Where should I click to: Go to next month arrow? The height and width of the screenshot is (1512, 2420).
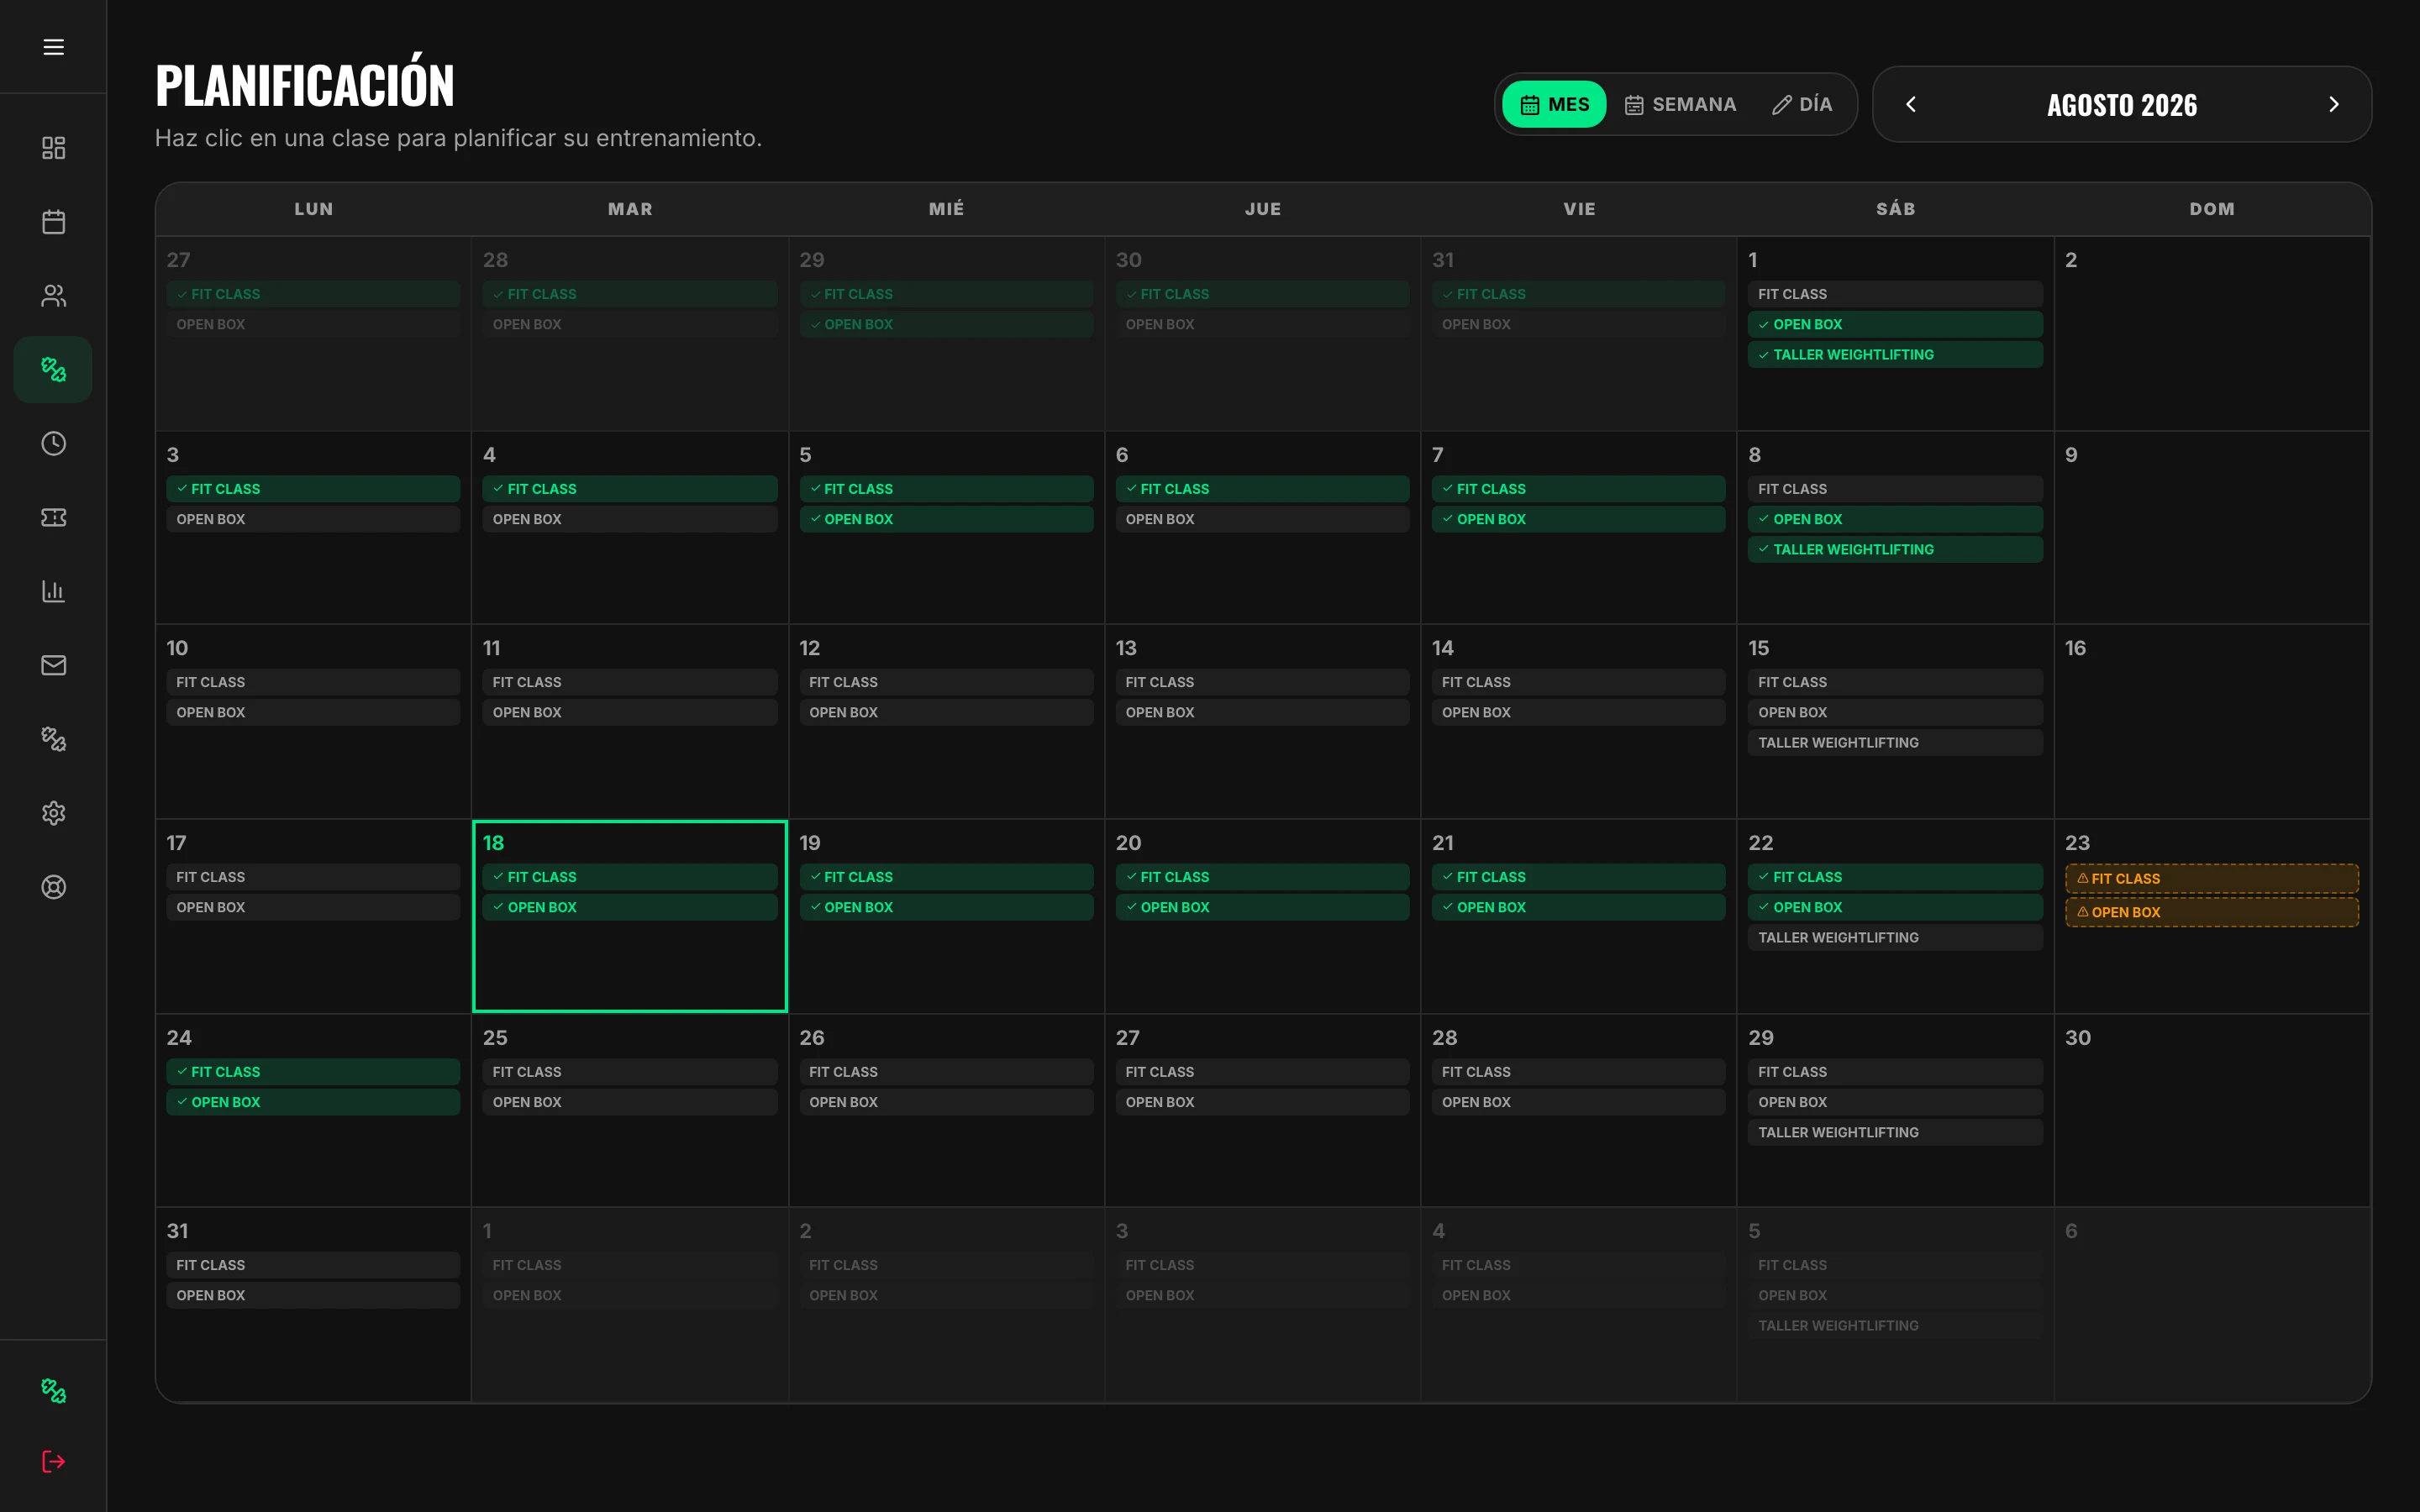tap(2333, 104)
